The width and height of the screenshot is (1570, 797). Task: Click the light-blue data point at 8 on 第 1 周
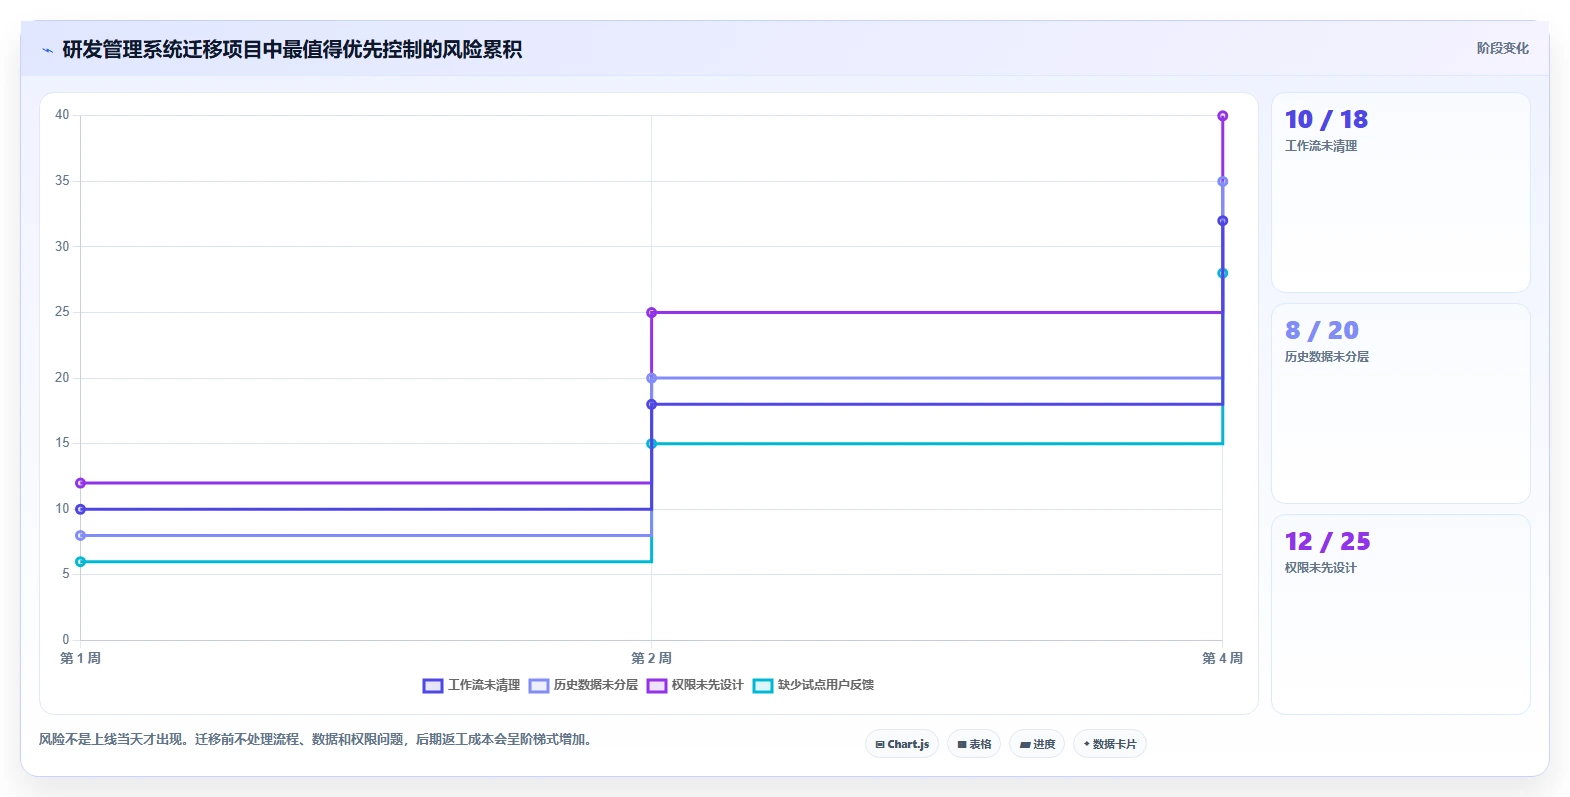click(x=81, y=536)
